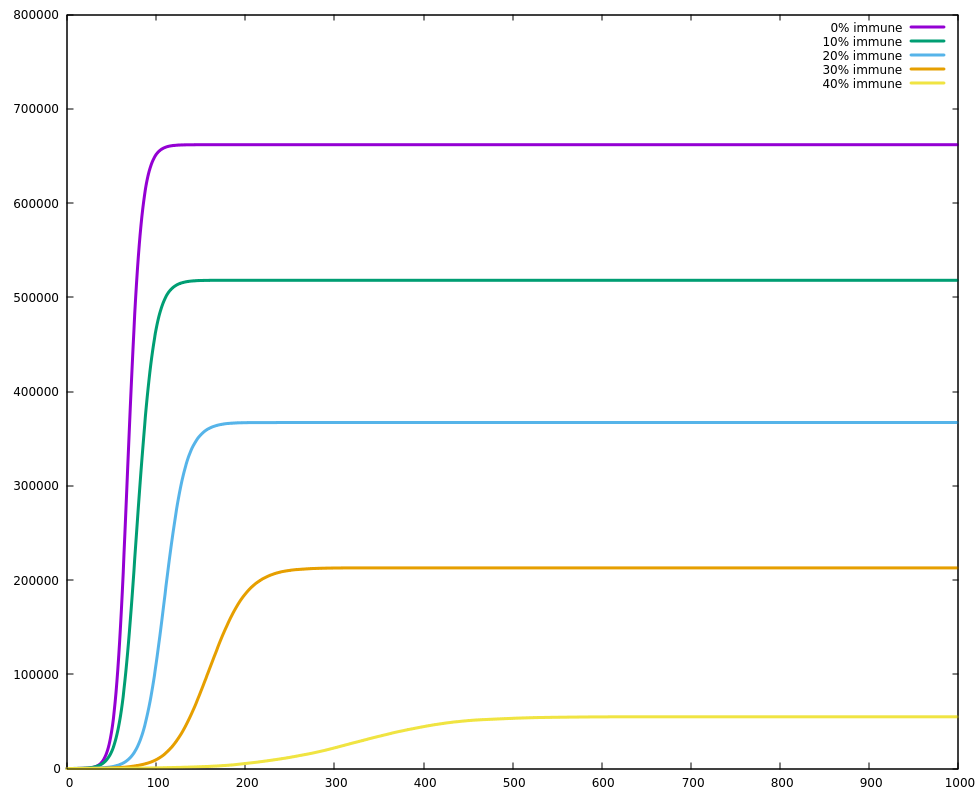Click the 500000 y-axis tick label
Image resolution: width=979 pixels, height=796 pixels.
(x=36, y=298)
